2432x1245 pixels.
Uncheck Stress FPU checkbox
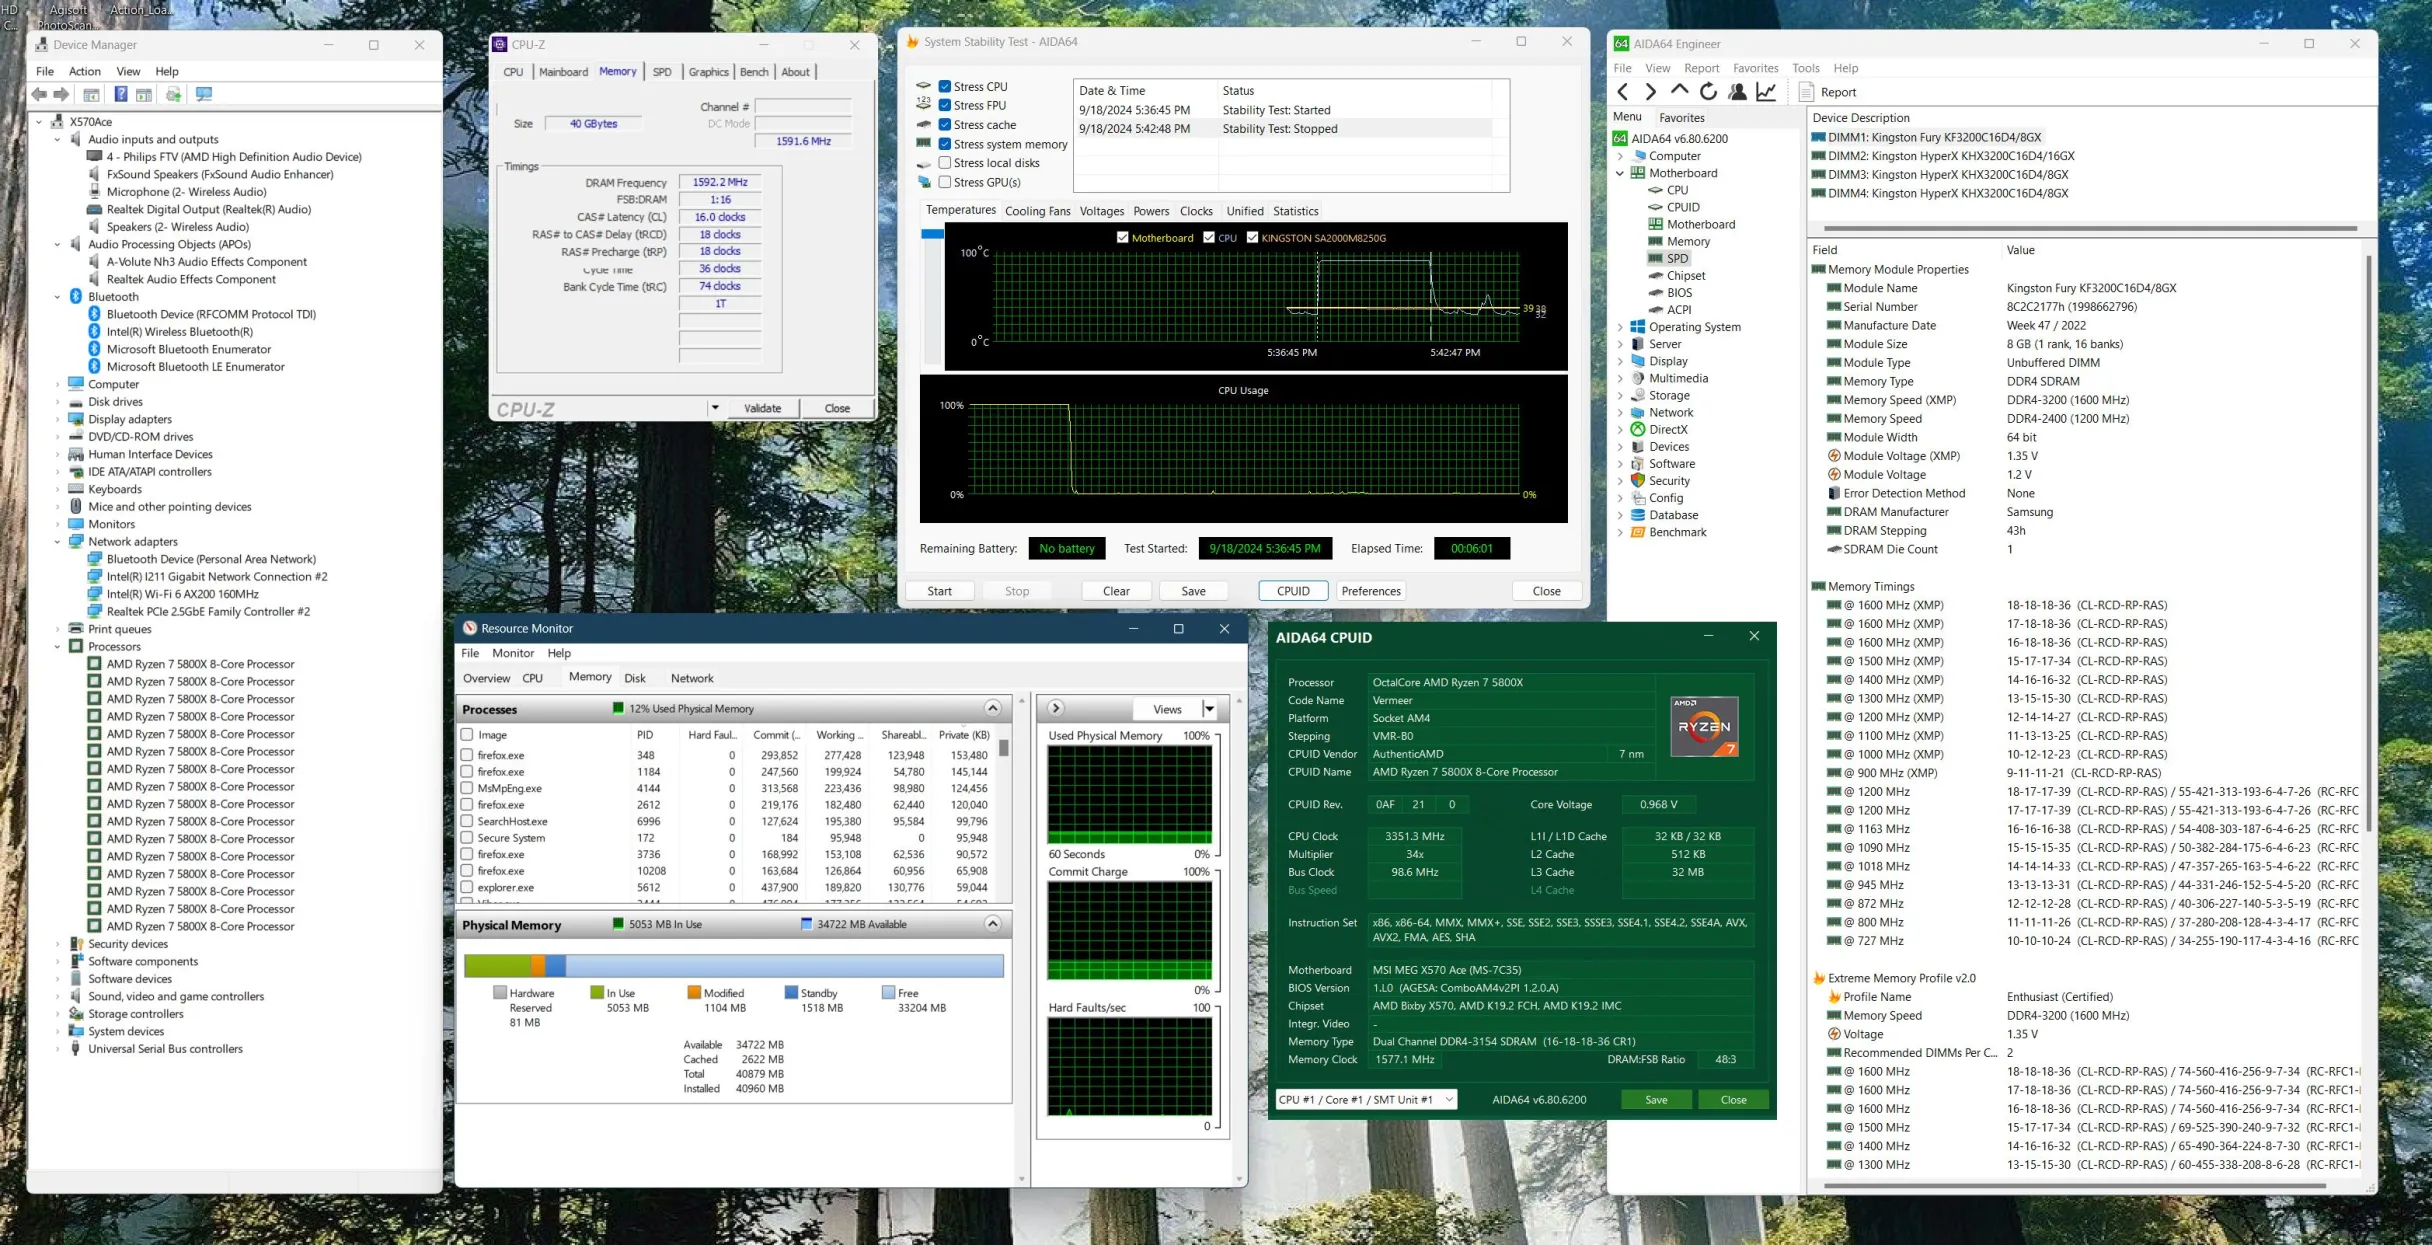point(944,105)
